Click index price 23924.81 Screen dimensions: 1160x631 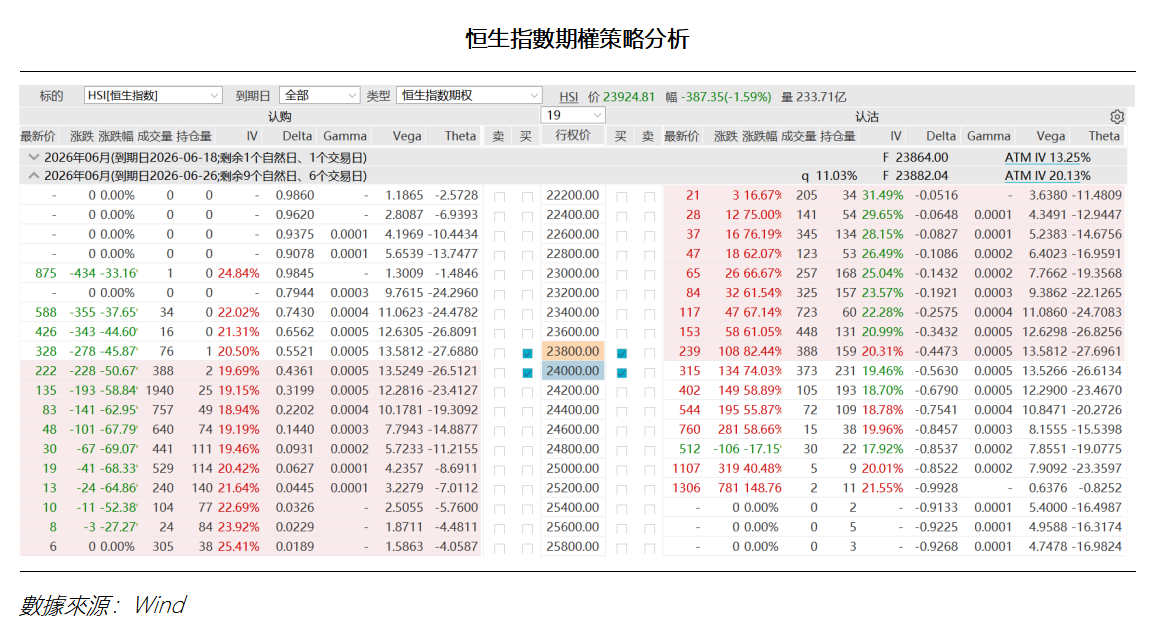tap(628, 97)
